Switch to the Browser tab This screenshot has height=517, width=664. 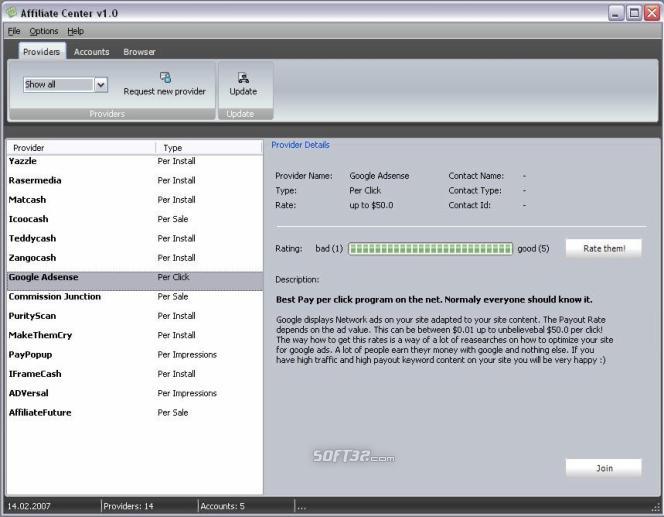click(139, 52)
